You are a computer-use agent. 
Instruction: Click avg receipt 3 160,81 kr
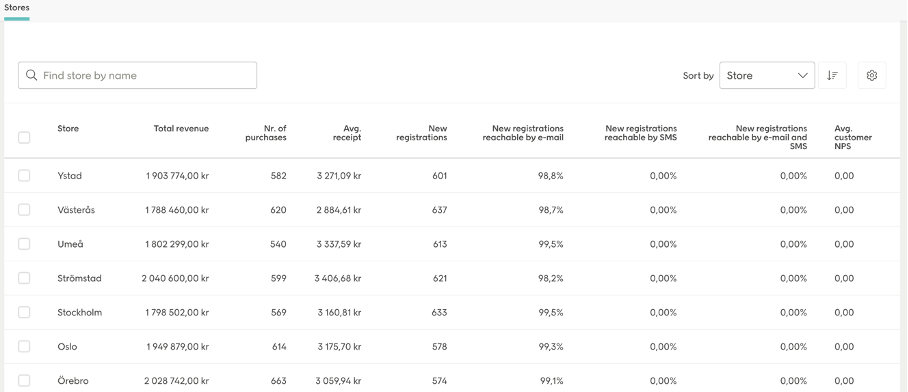click(339, 312)
